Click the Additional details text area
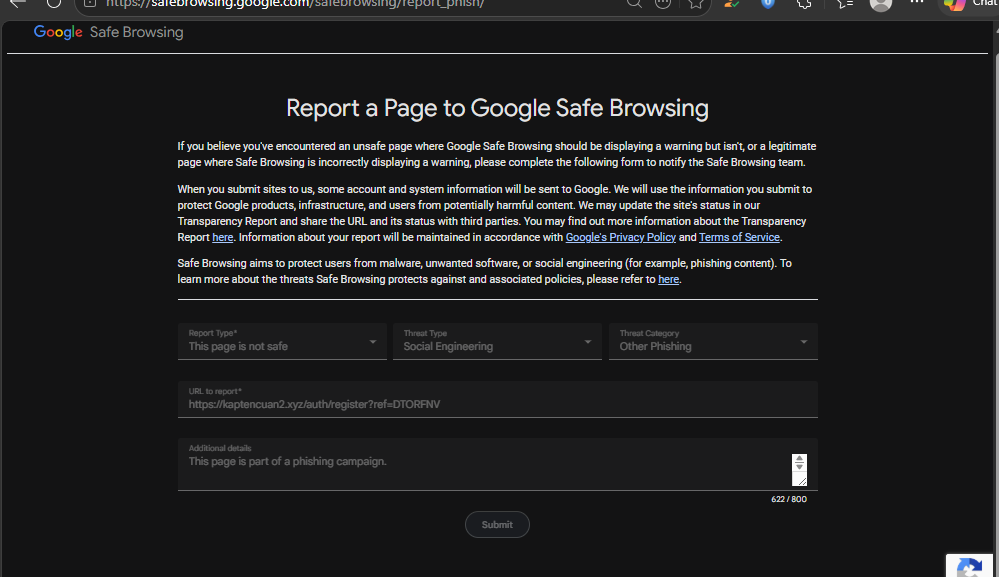The width and height of the screenshot is (999, 577). pyautogui.click(x=498, y=464)
